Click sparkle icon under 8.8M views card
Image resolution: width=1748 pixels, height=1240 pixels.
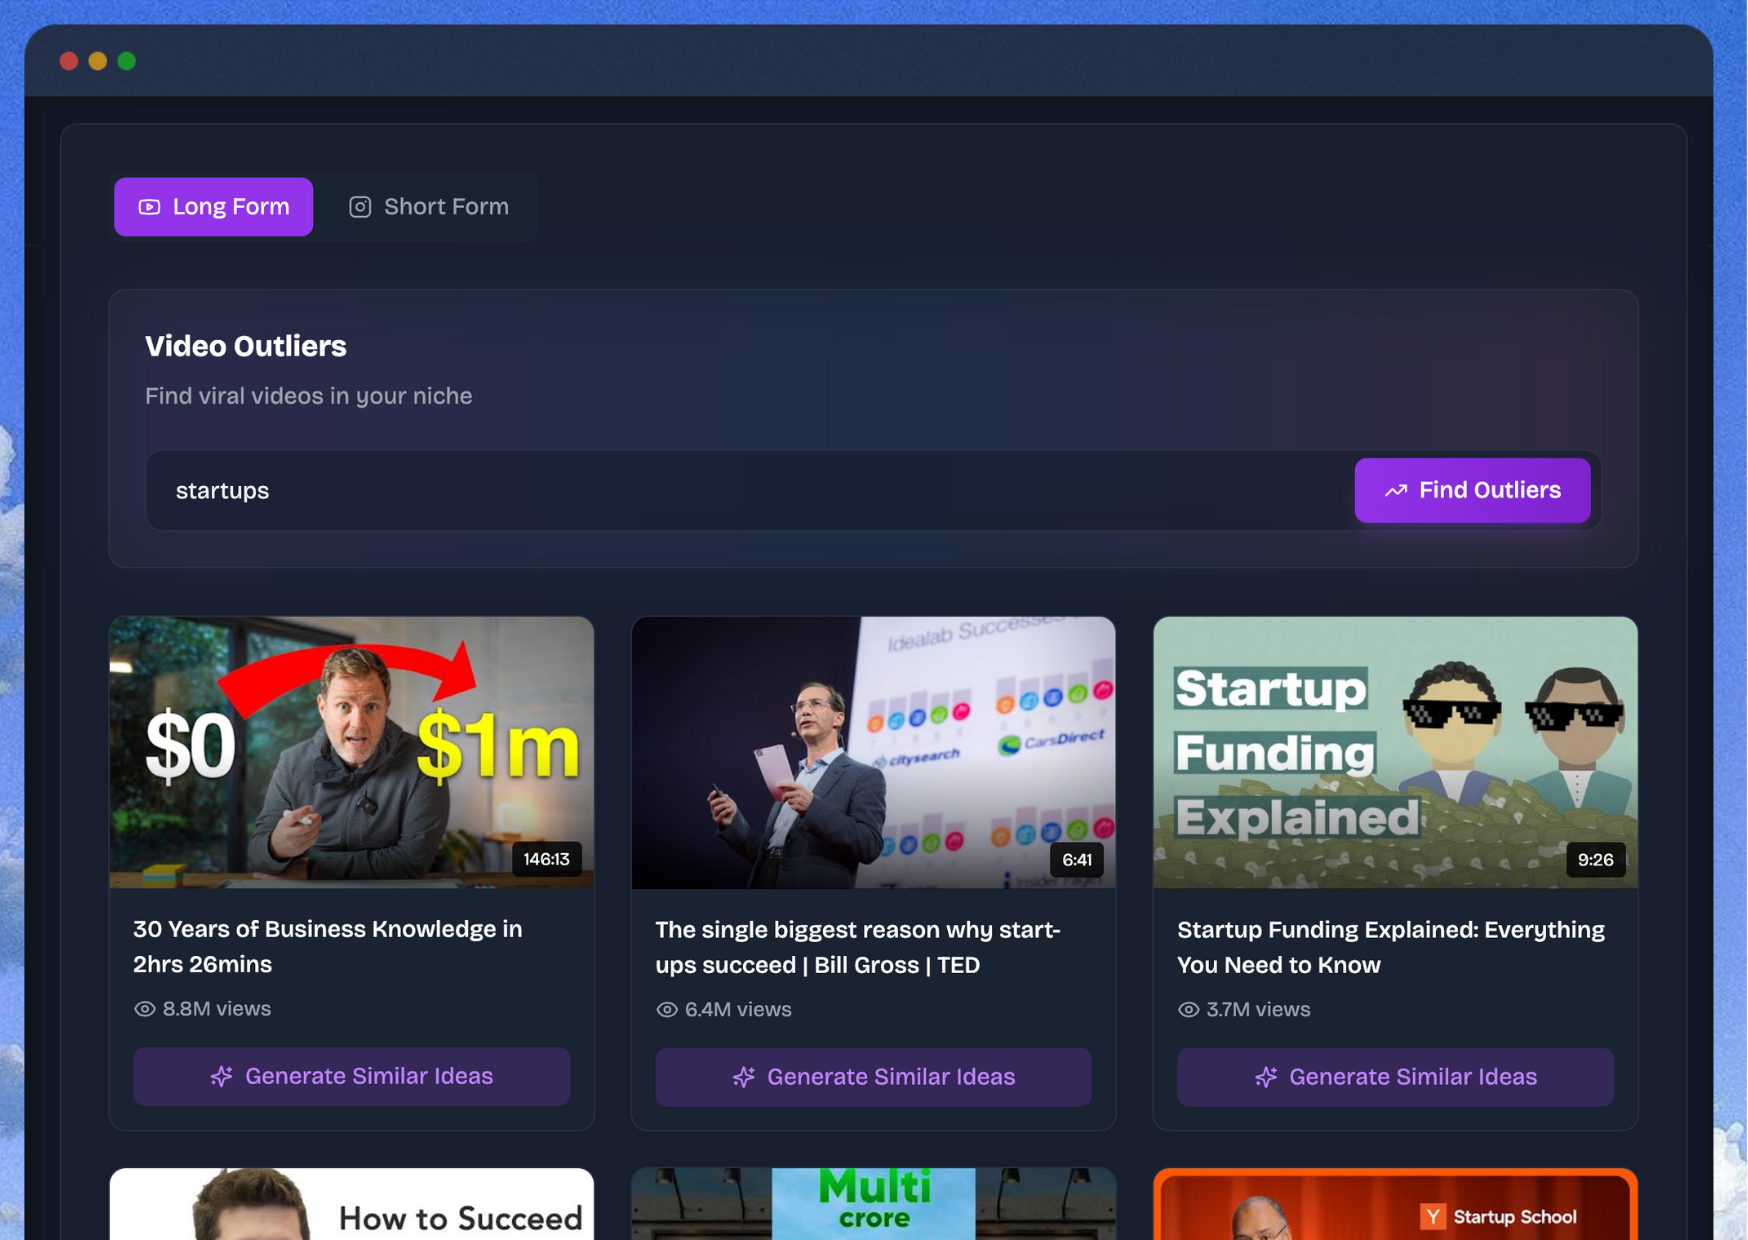[222, 1076]
